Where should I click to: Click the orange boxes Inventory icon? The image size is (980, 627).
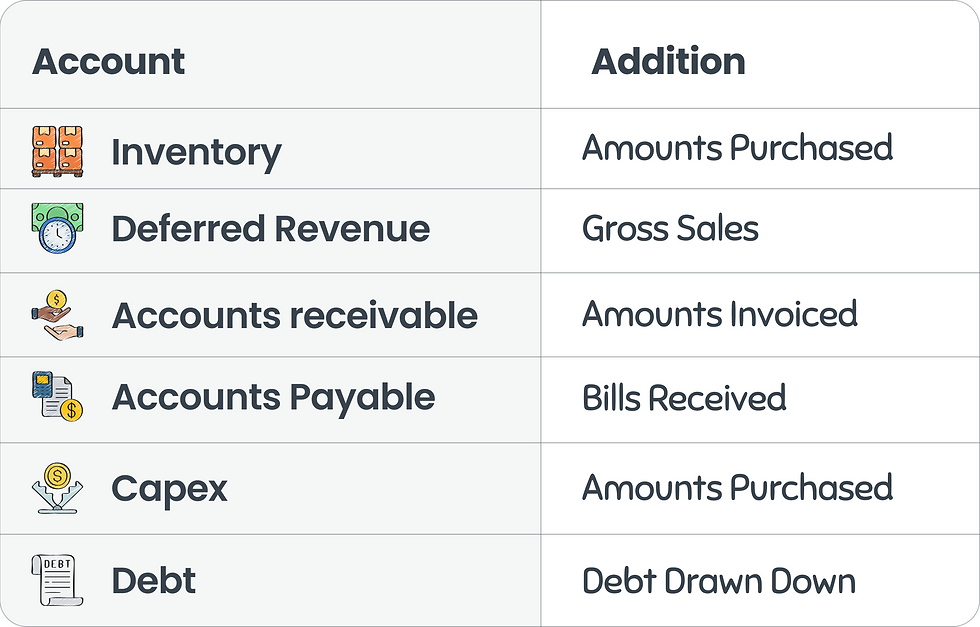tap(57, 152)
